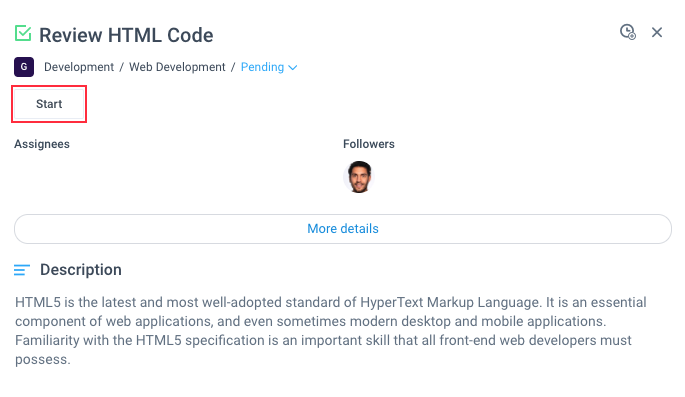685x397 pixels.
Task: Start the task with Start button
Action: tap(49, 104)
